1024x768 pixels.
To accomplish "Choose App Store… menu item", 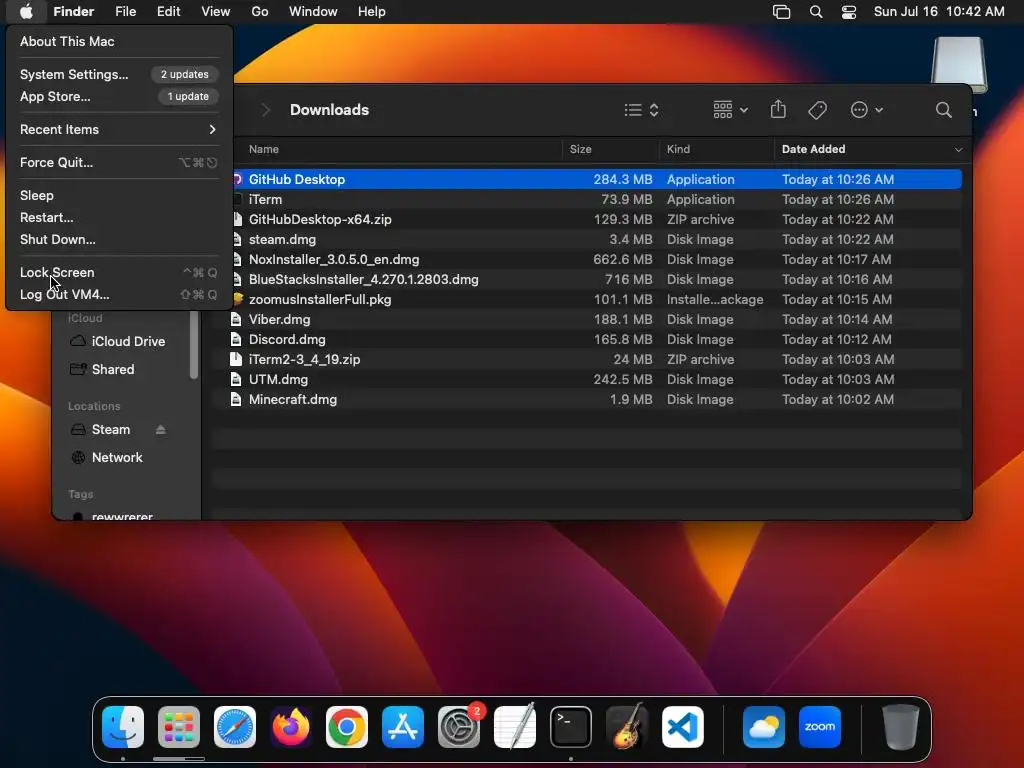I will pos(118,97).
